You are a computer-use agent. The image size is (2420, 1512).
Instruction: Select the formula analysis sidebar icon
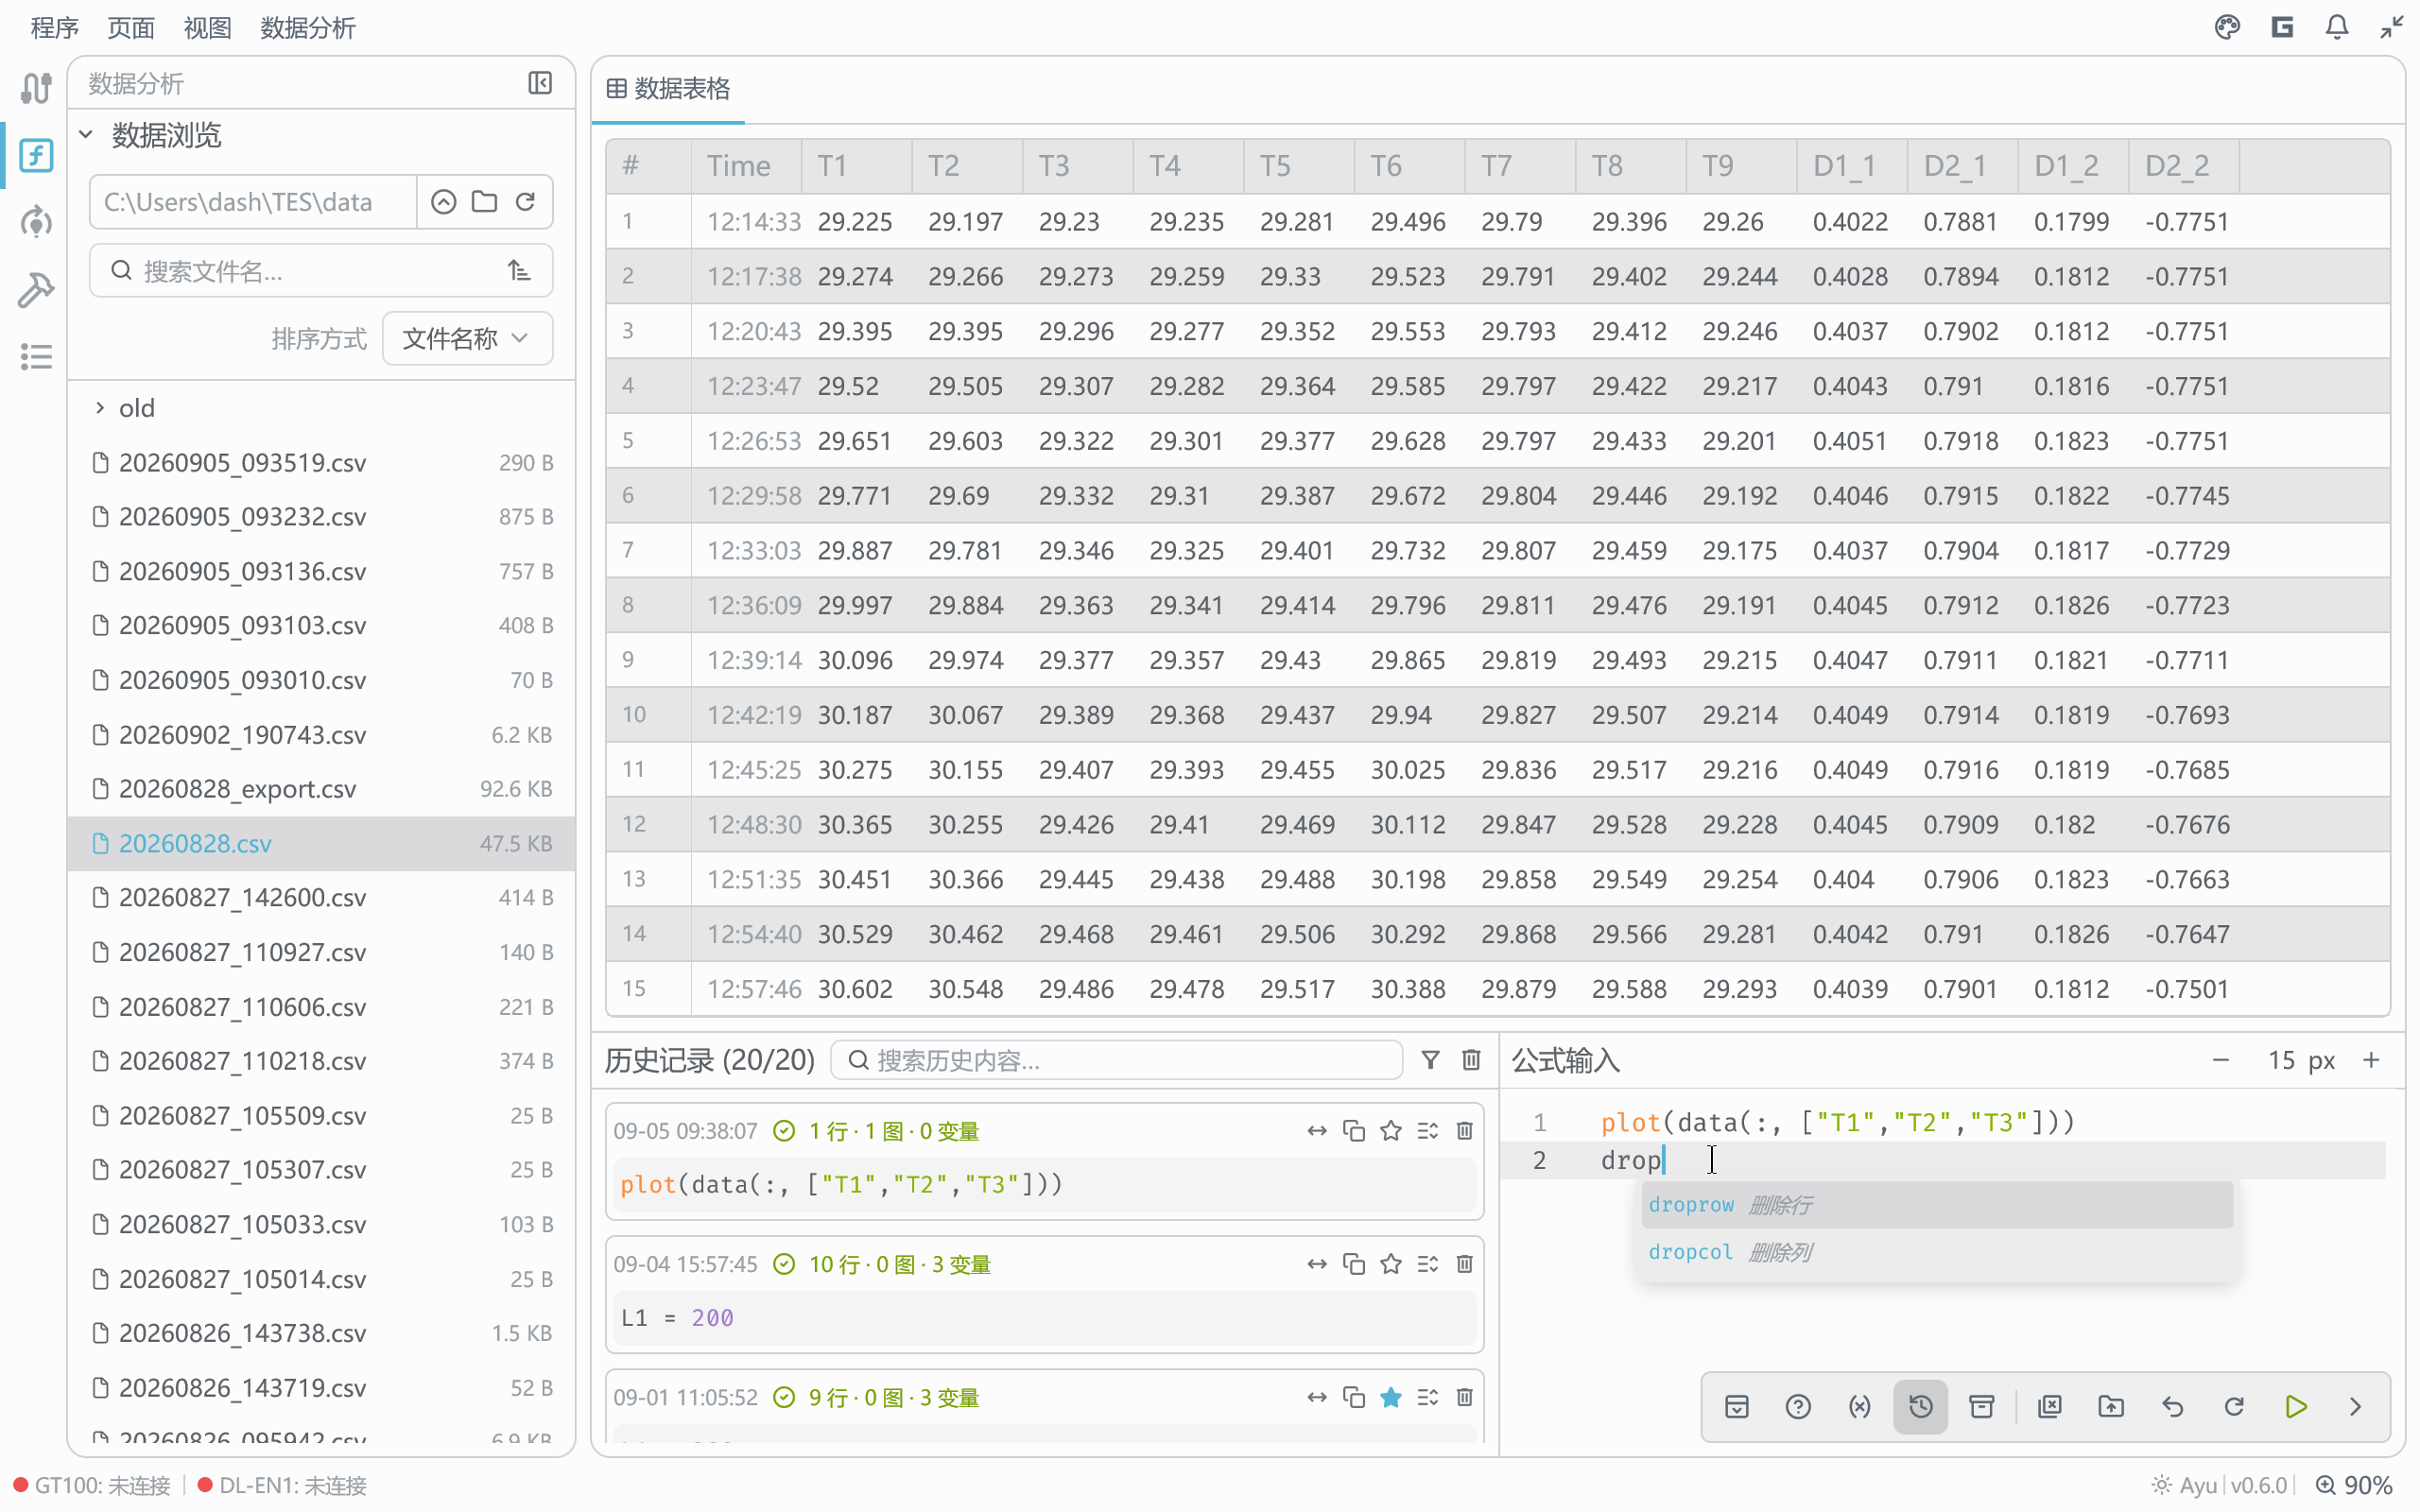[36, 155]
